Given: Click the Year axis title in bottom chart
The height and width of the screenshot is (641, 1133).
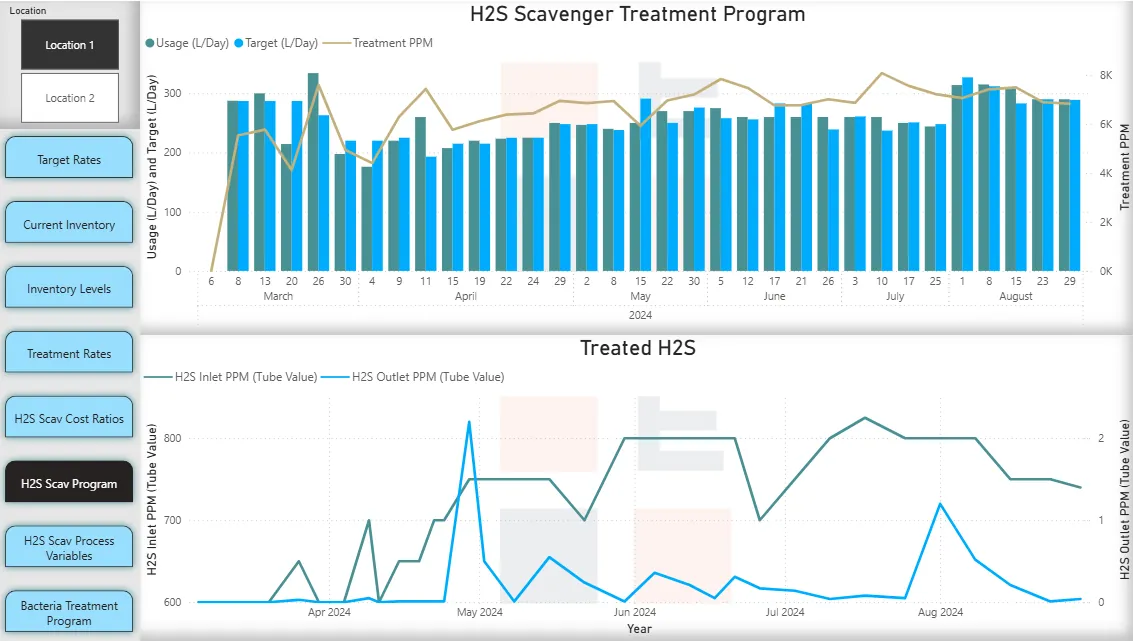Looking at the screenshot, I should pyautogui.click(x=639, y=629).
